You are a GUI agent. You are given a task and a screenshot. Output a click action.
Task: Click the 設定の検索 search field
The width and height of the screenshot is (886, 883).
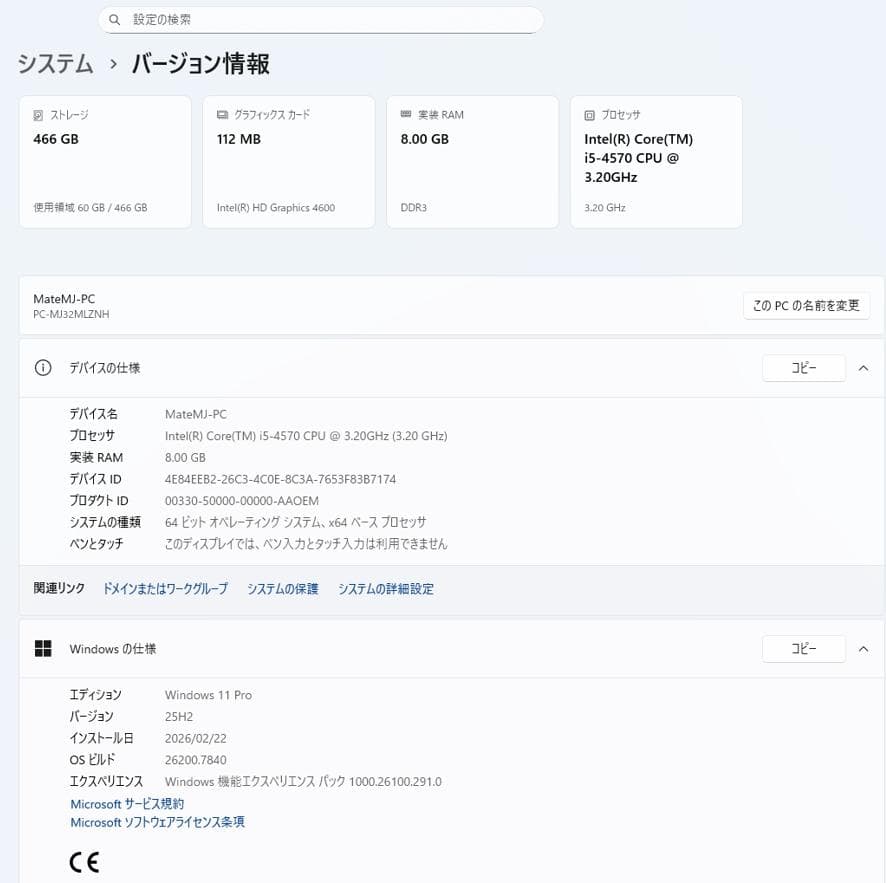pyautogui.click(x=321, y=20)
